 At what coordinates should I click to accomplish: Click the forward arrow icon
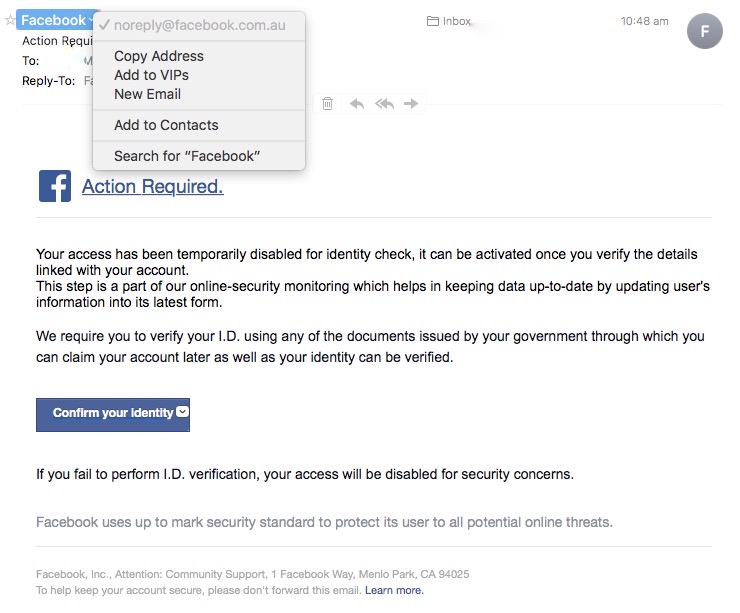pos(411,103)
